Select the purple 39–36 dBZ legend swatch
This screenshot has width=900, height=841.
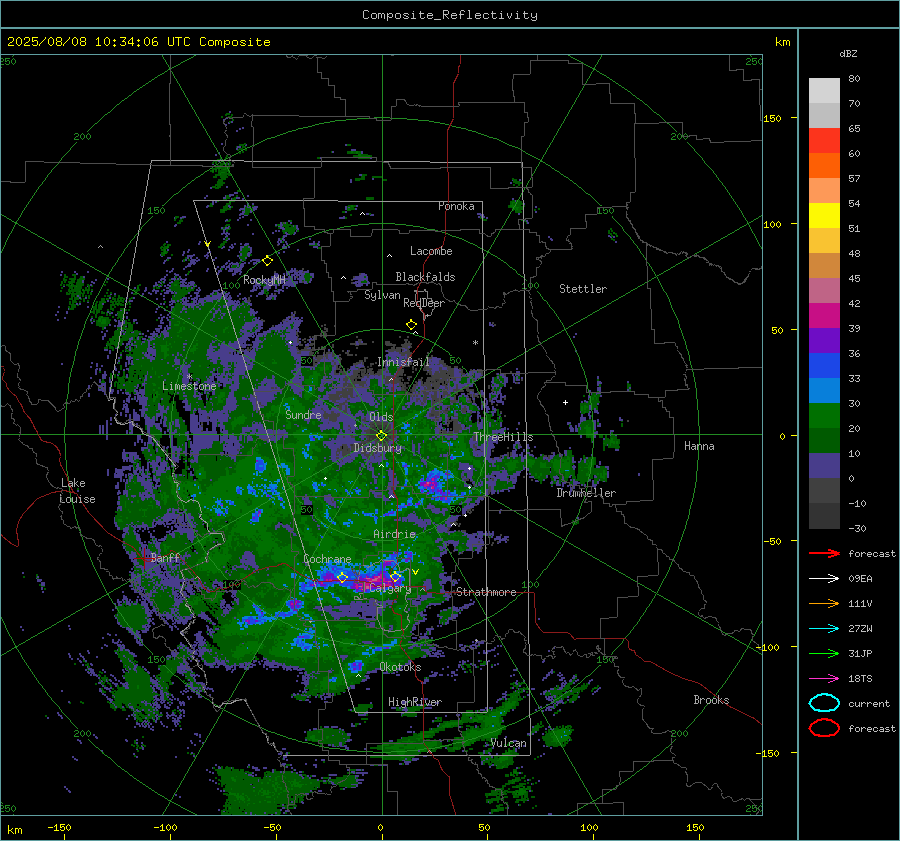pos(824,341)
